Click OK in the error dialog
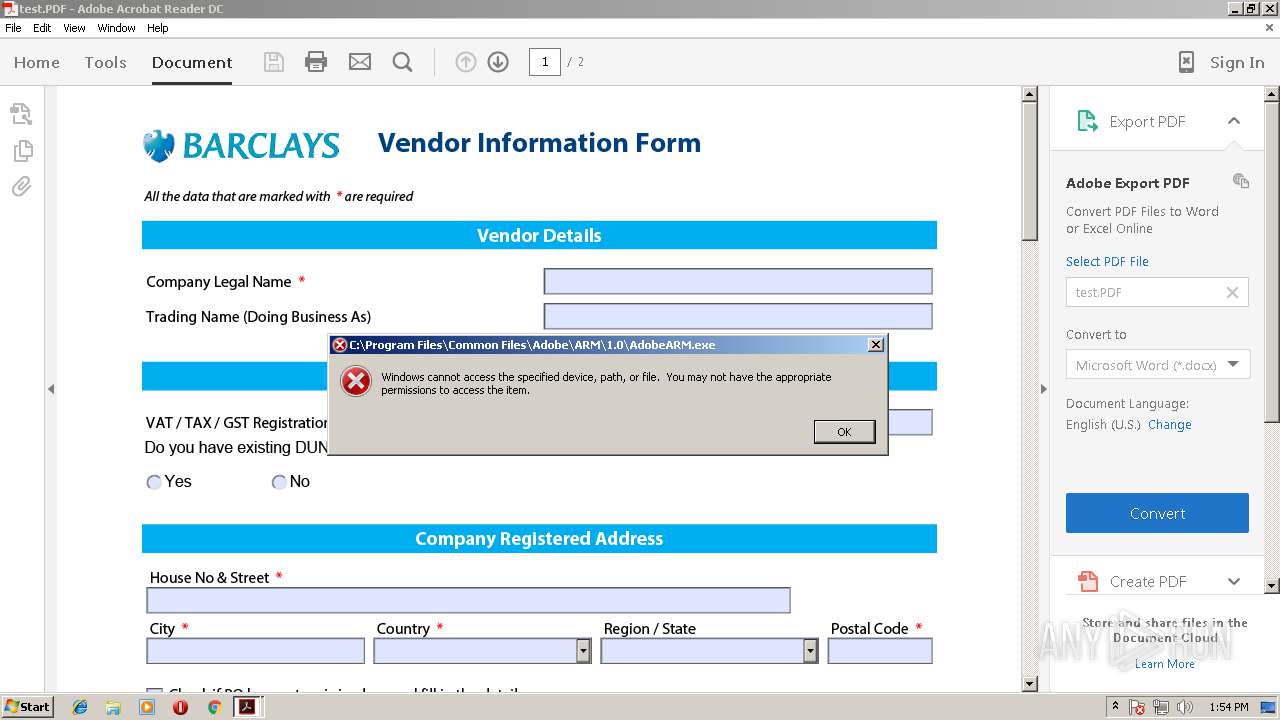The height and width of the screenshot is (720, 1280). pyautogui.click(x=844, y=431)
